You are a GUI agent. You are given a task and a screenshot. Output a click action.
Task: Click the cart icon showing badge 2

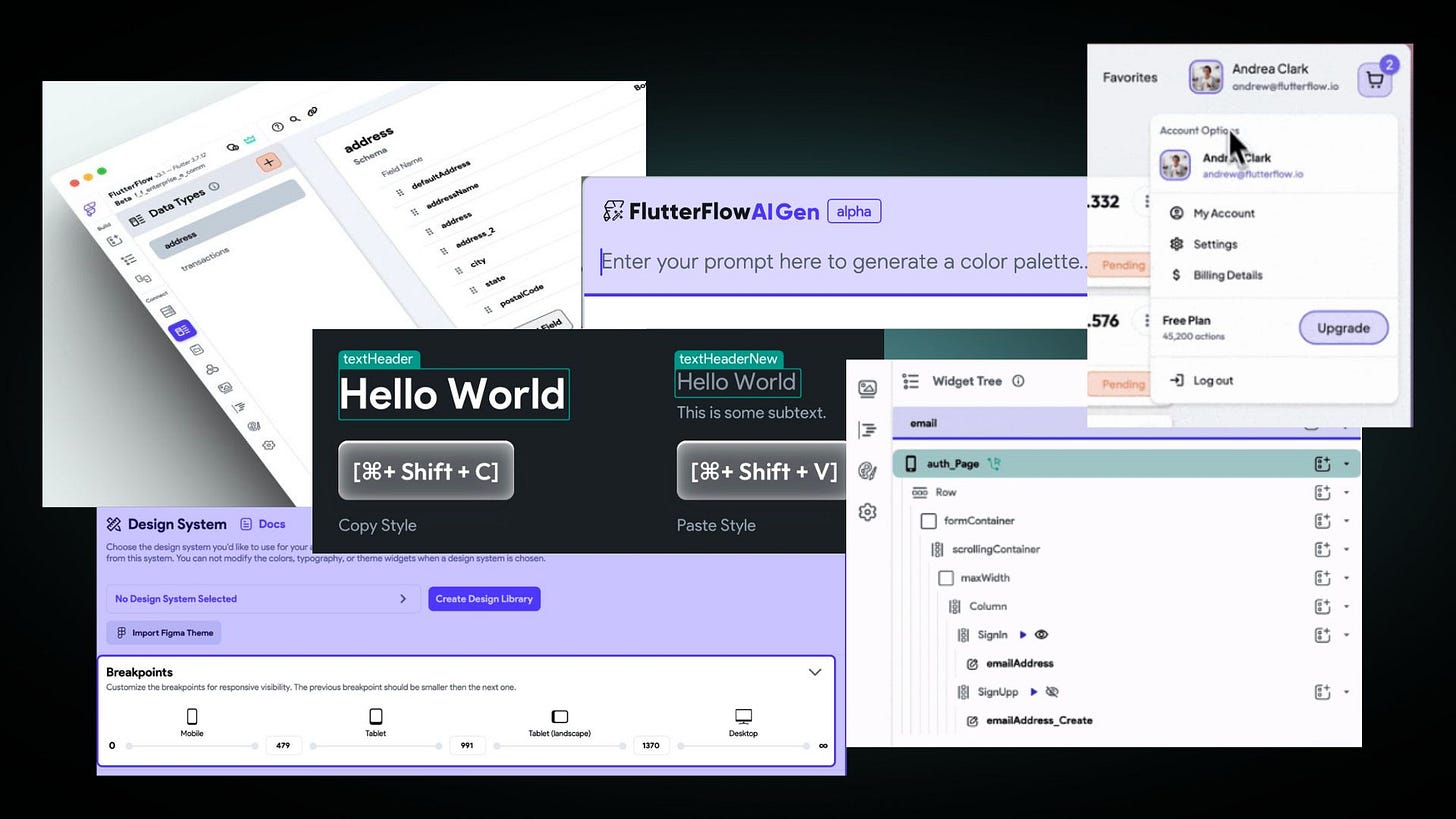pos(1375,79)
